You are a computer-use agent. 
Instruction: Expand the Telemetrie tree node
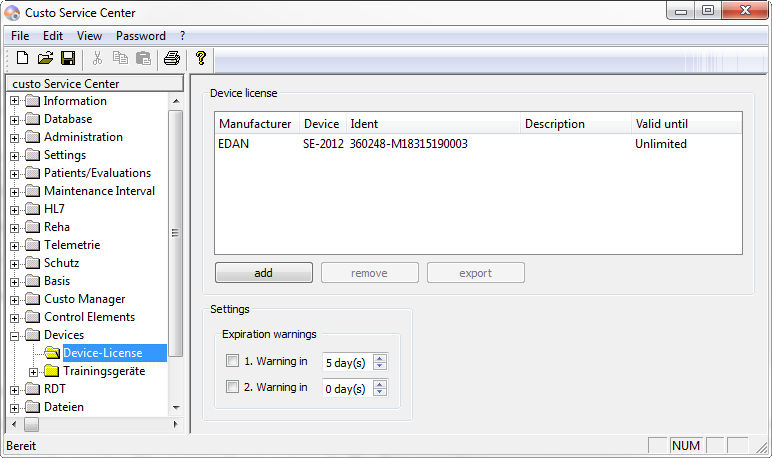14,246
